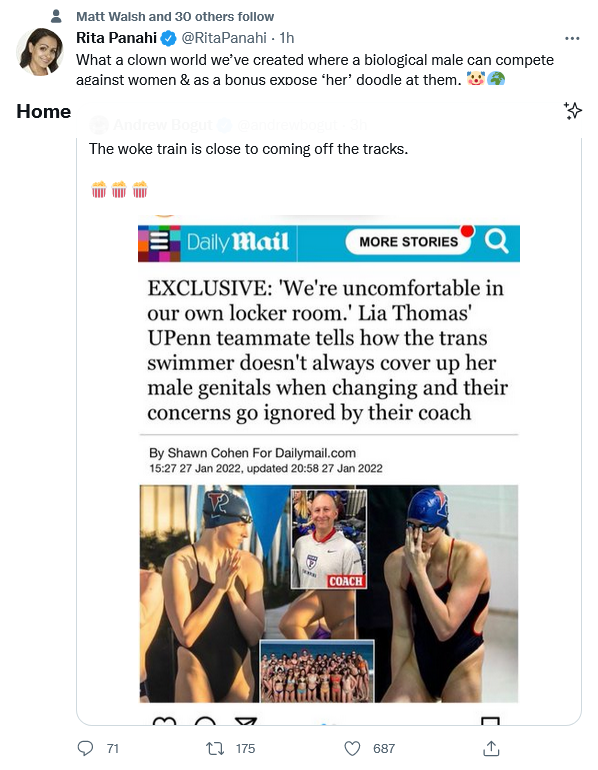Viewport: 598px width, 770px height.
Task: Open the Daily Mail hamburger menu icon
Action: [x=159, y=242]
